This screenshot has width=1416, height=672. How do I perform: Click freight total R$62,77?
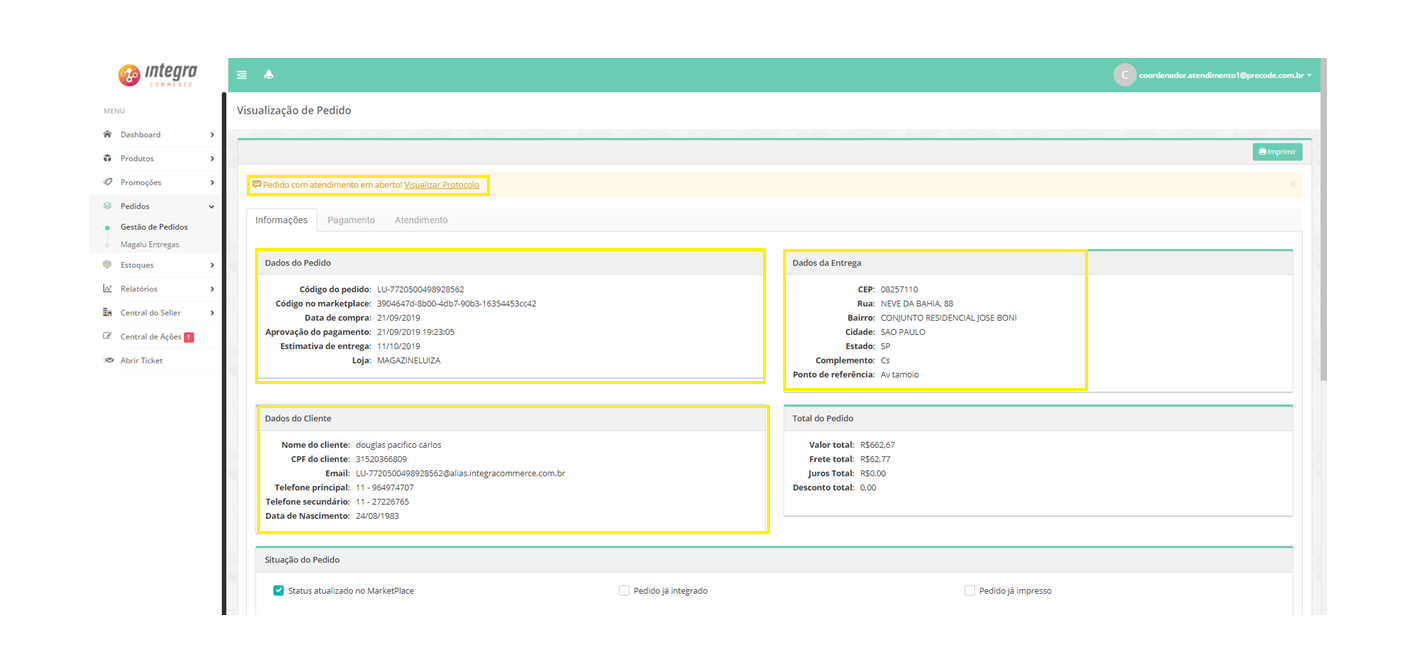[875, 459]
